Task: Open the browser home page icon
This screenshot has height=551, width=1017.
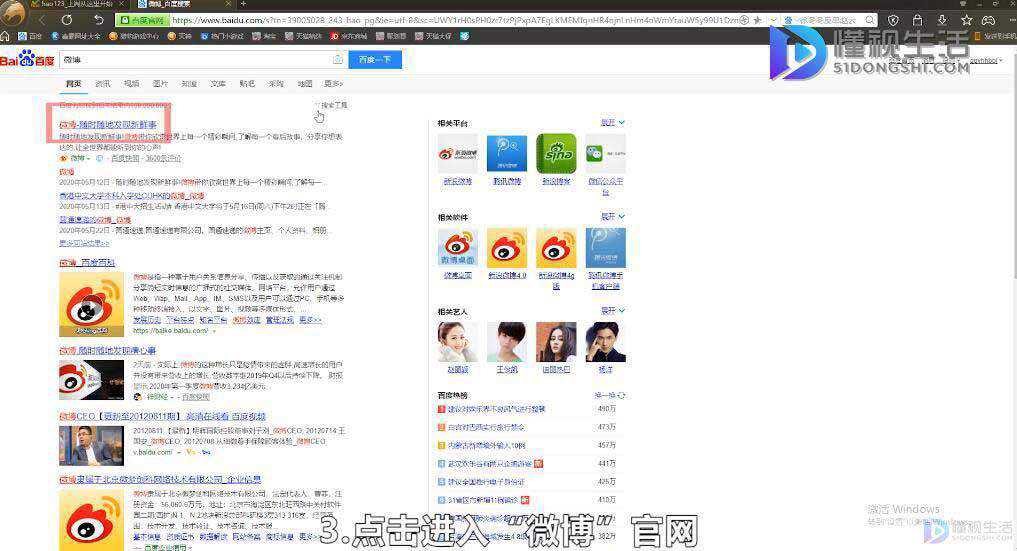Action: [x=5, y=36]
